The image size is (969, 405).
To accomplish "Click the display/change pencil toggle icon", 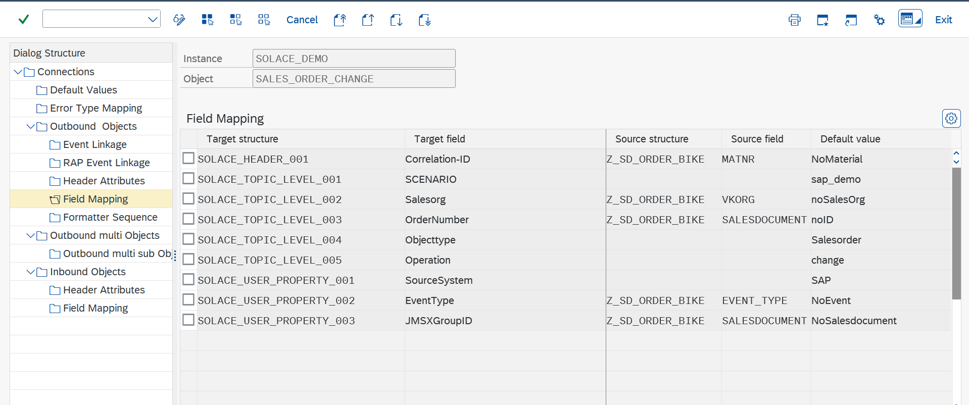I will point(179,19).
